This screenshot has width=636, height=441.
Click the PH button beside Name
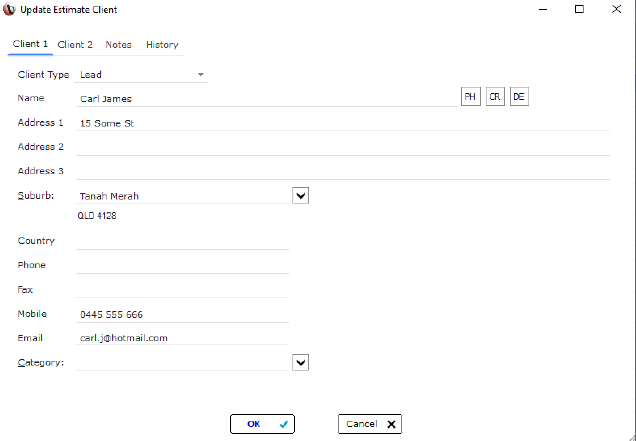pyautogui.click(x=471, y=97)
